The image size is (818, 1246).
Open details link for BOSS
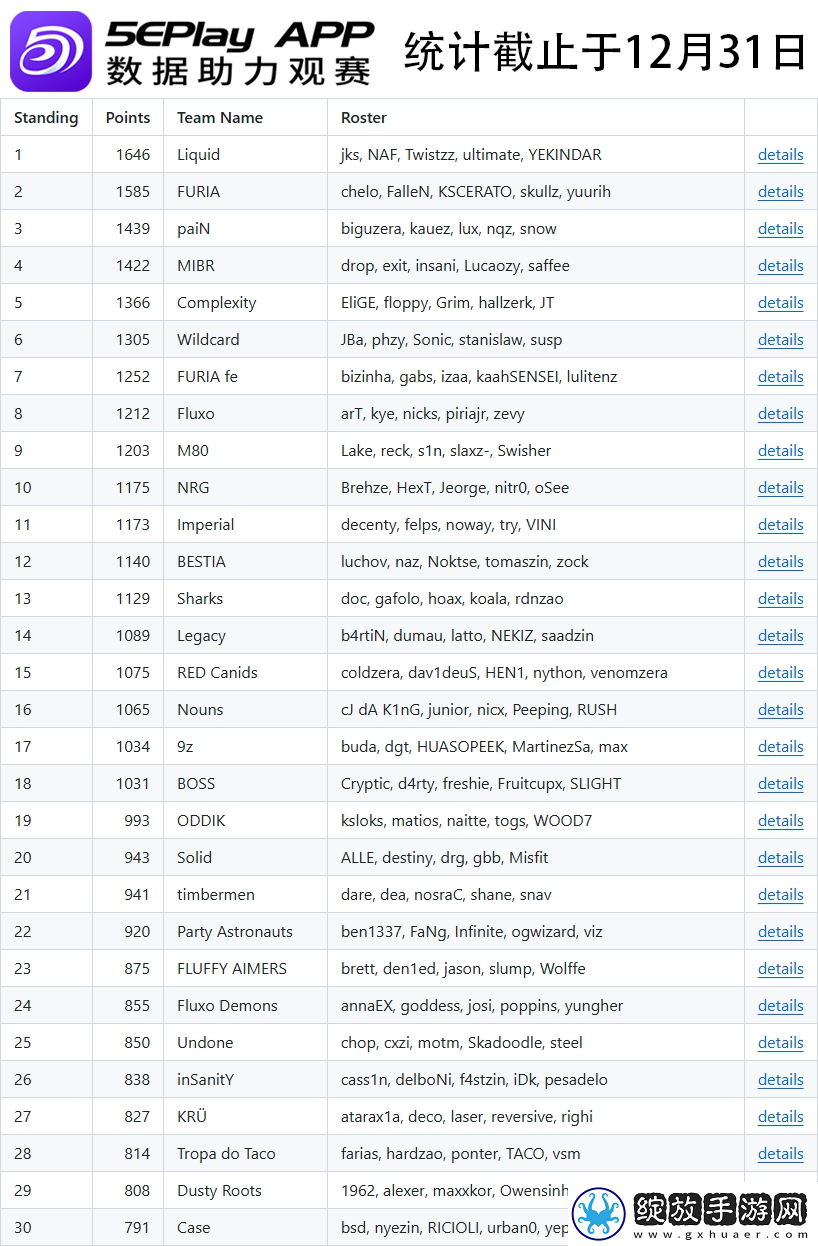(780, 784)
